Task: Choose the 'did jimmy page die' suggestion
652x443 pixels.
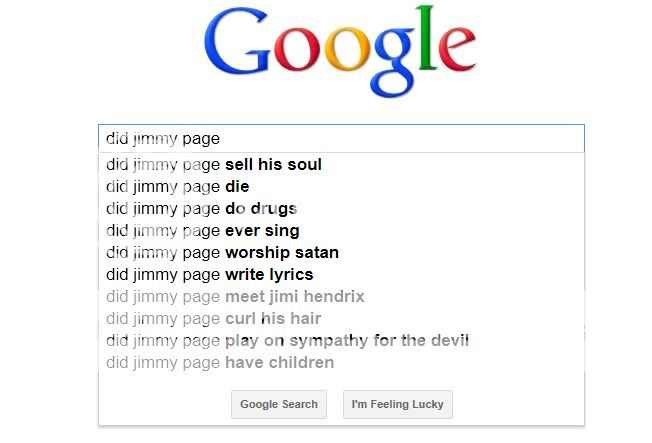Action: 178,186
